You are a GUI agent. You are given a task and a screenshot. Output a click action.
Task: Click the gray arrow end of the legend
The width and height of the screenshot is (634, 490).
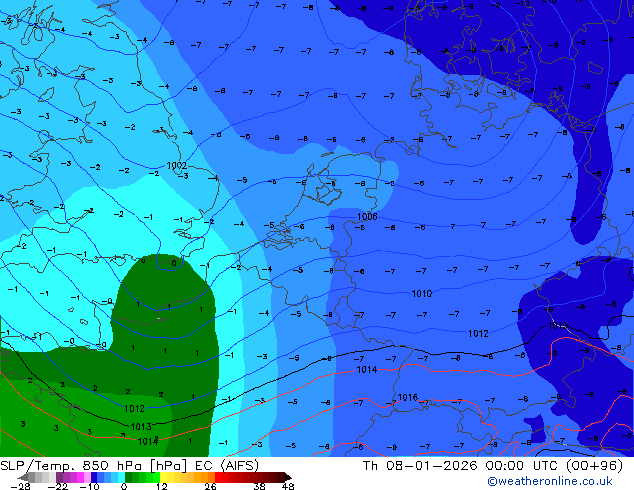[x=23, y=477]
